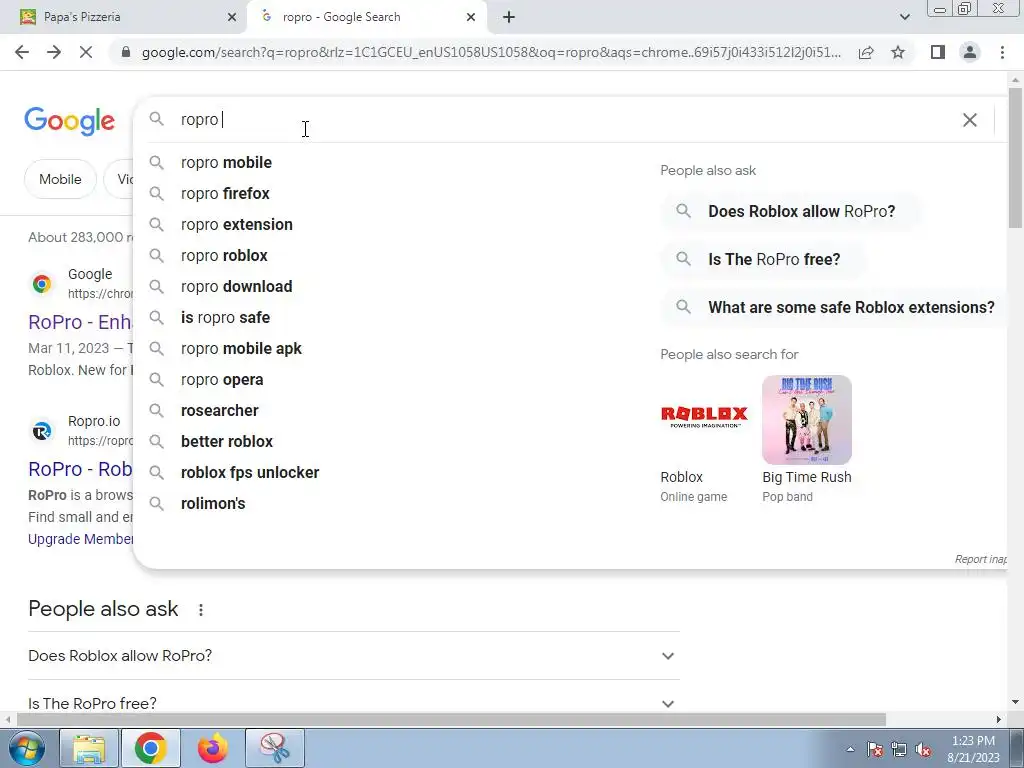Click the Ropro.io favicon
The image size is (1024, 768).
pos(42,430)
